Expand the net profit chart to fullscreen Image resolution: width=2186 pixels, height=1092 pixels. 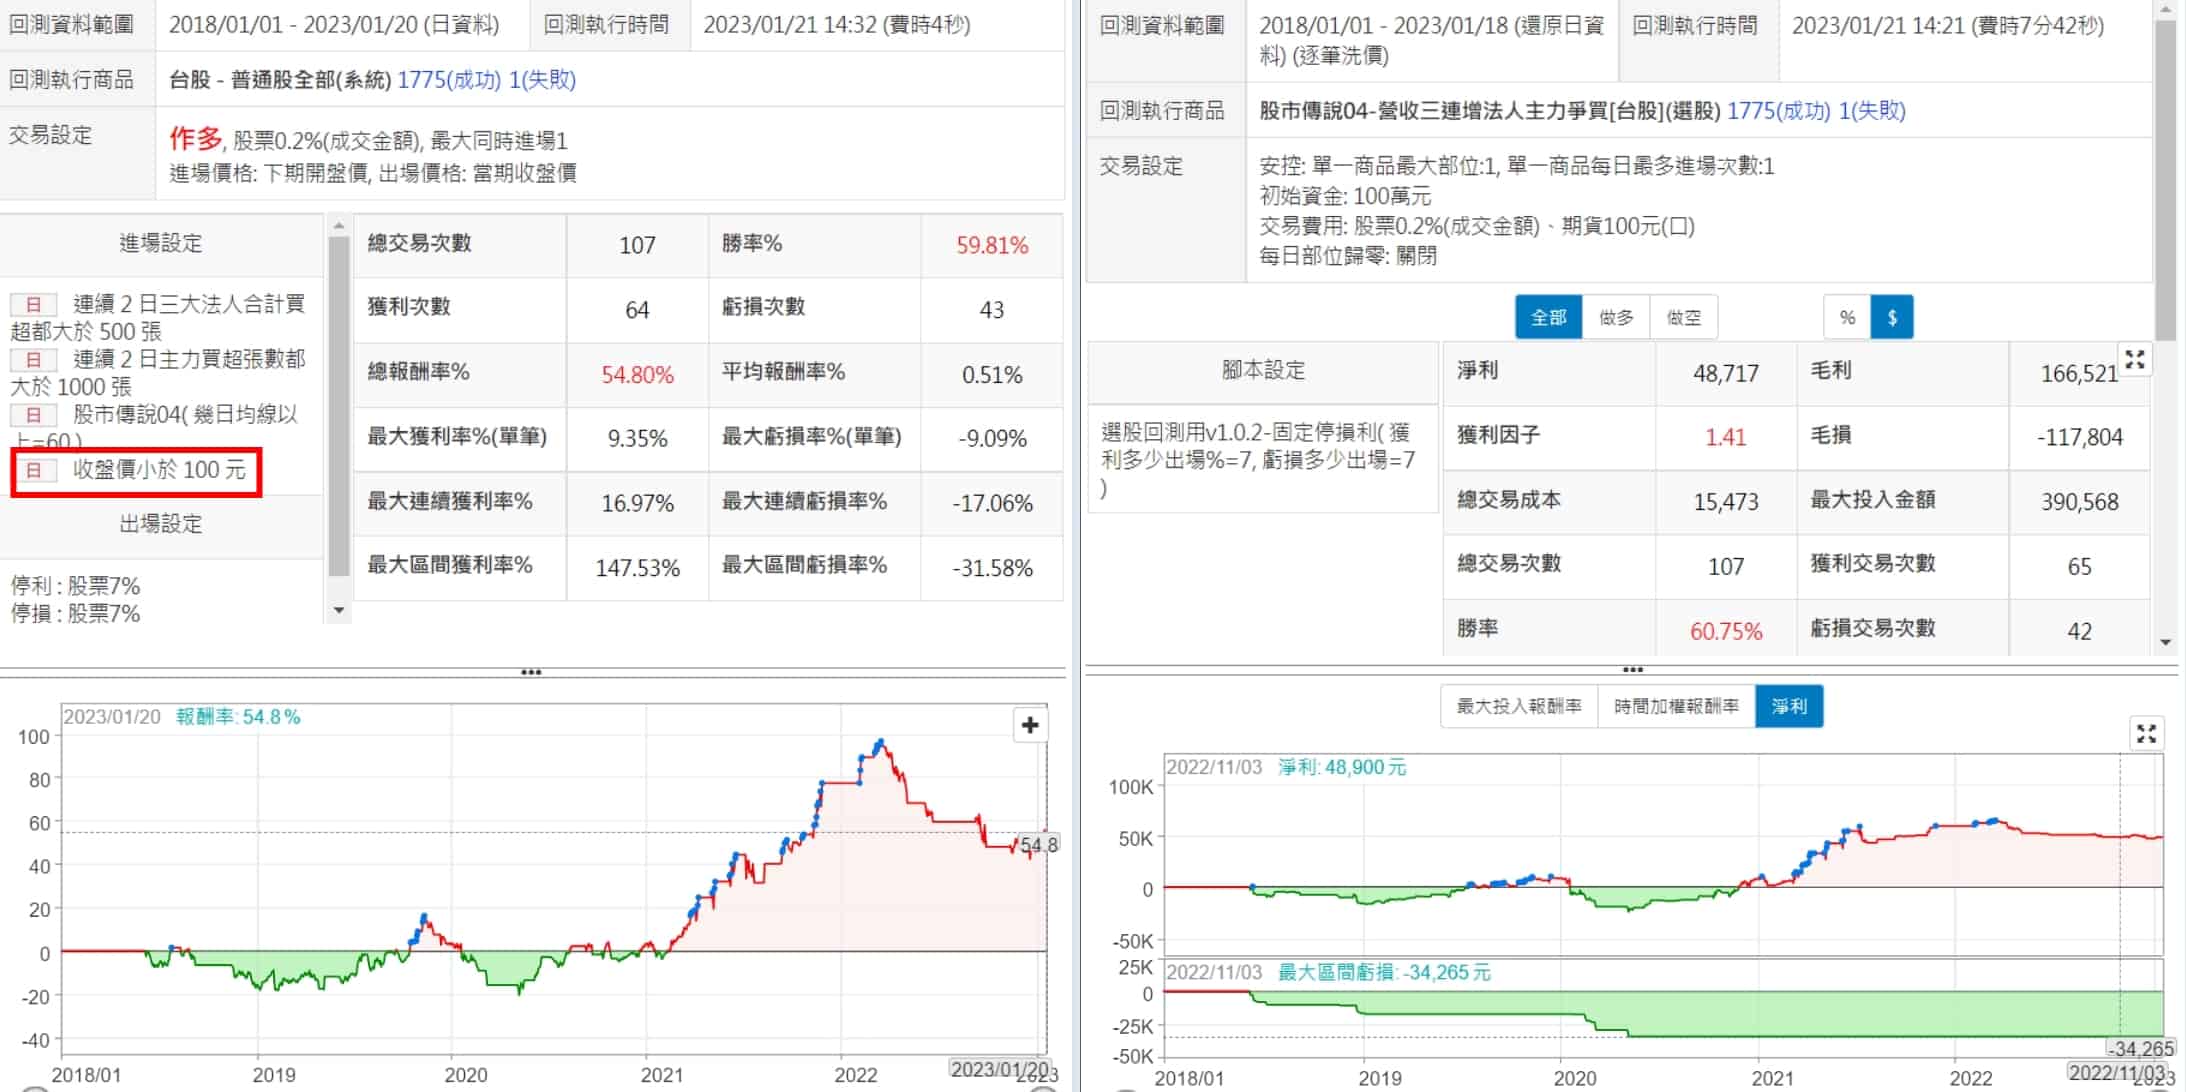(x=2145, y=735)
